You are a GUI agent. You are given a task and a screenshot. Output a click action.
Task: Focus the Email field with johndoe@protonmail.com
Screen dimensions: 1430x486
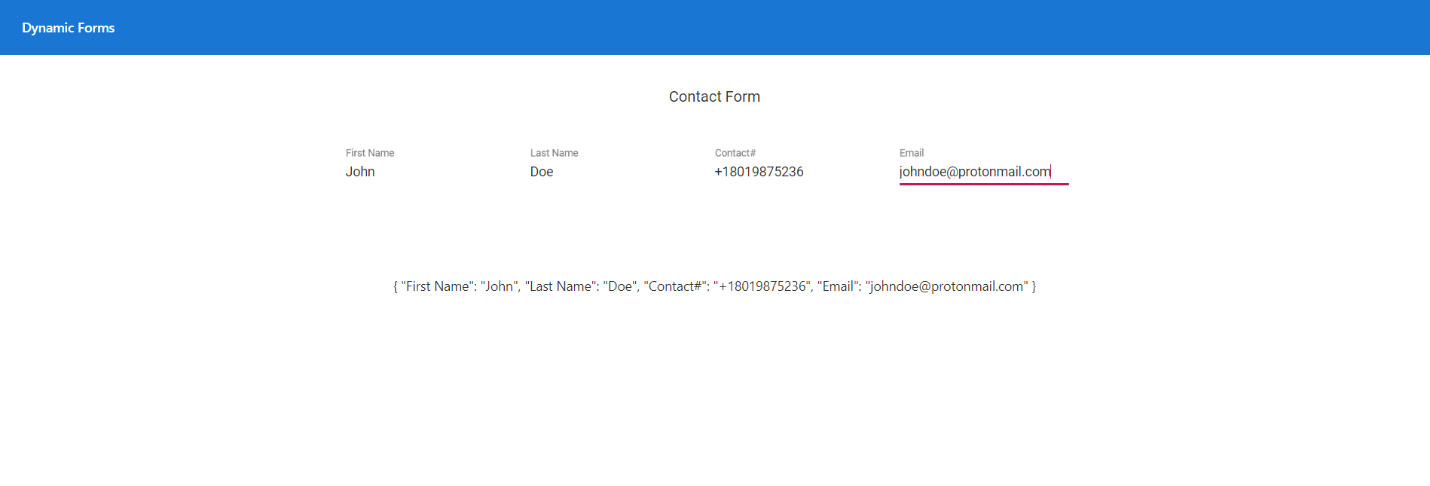[975, 172]
